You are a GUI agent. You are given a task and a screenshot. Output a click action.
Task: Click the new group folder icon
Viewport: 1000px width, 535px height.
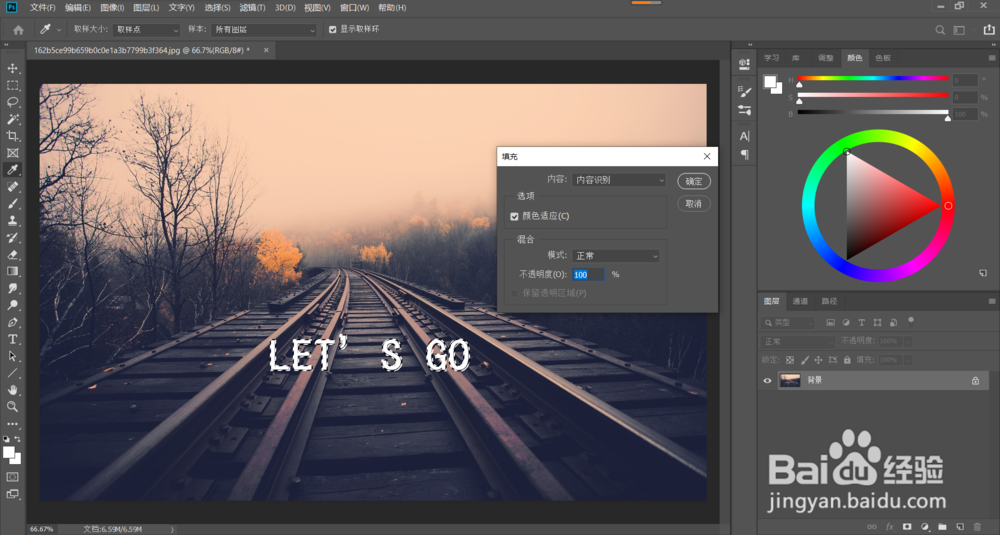tap(942, 527)
